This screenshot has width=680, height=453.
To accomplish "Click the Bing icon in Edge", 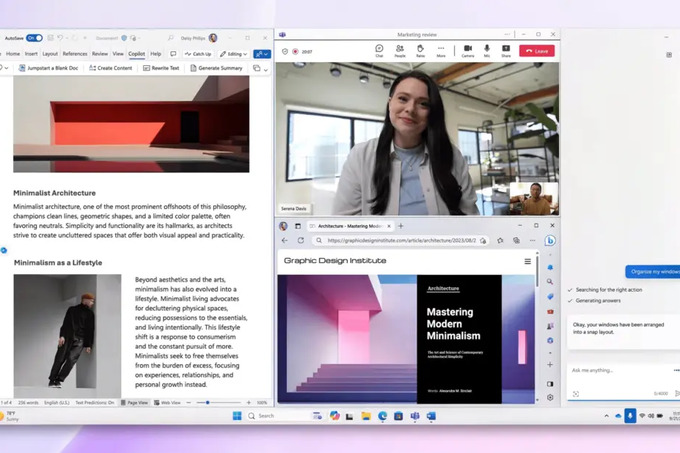I will 550,240.
